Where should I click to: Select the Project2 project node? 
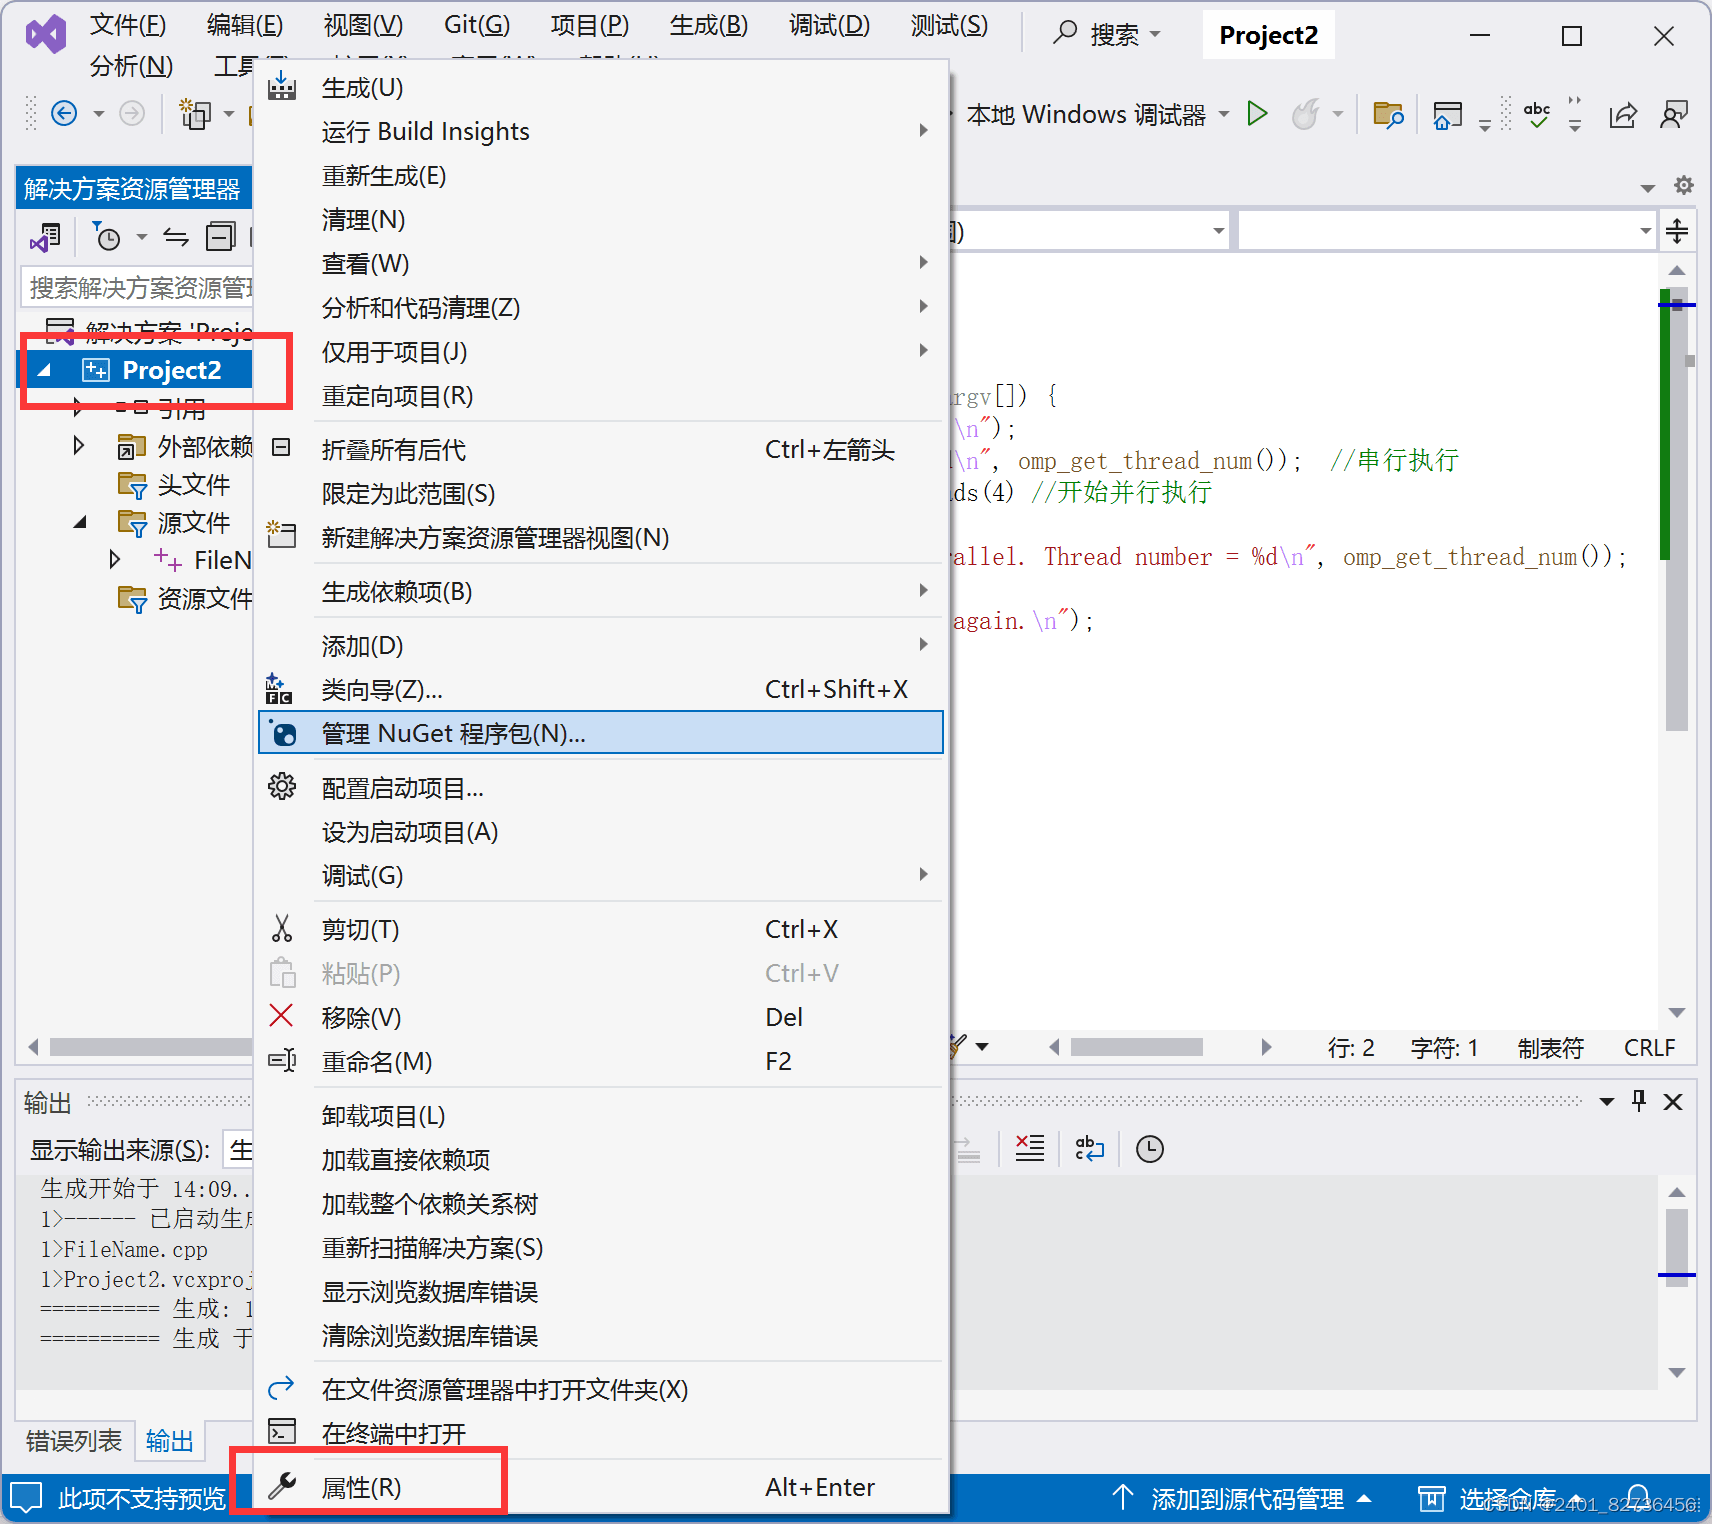(x=171, y=370)
